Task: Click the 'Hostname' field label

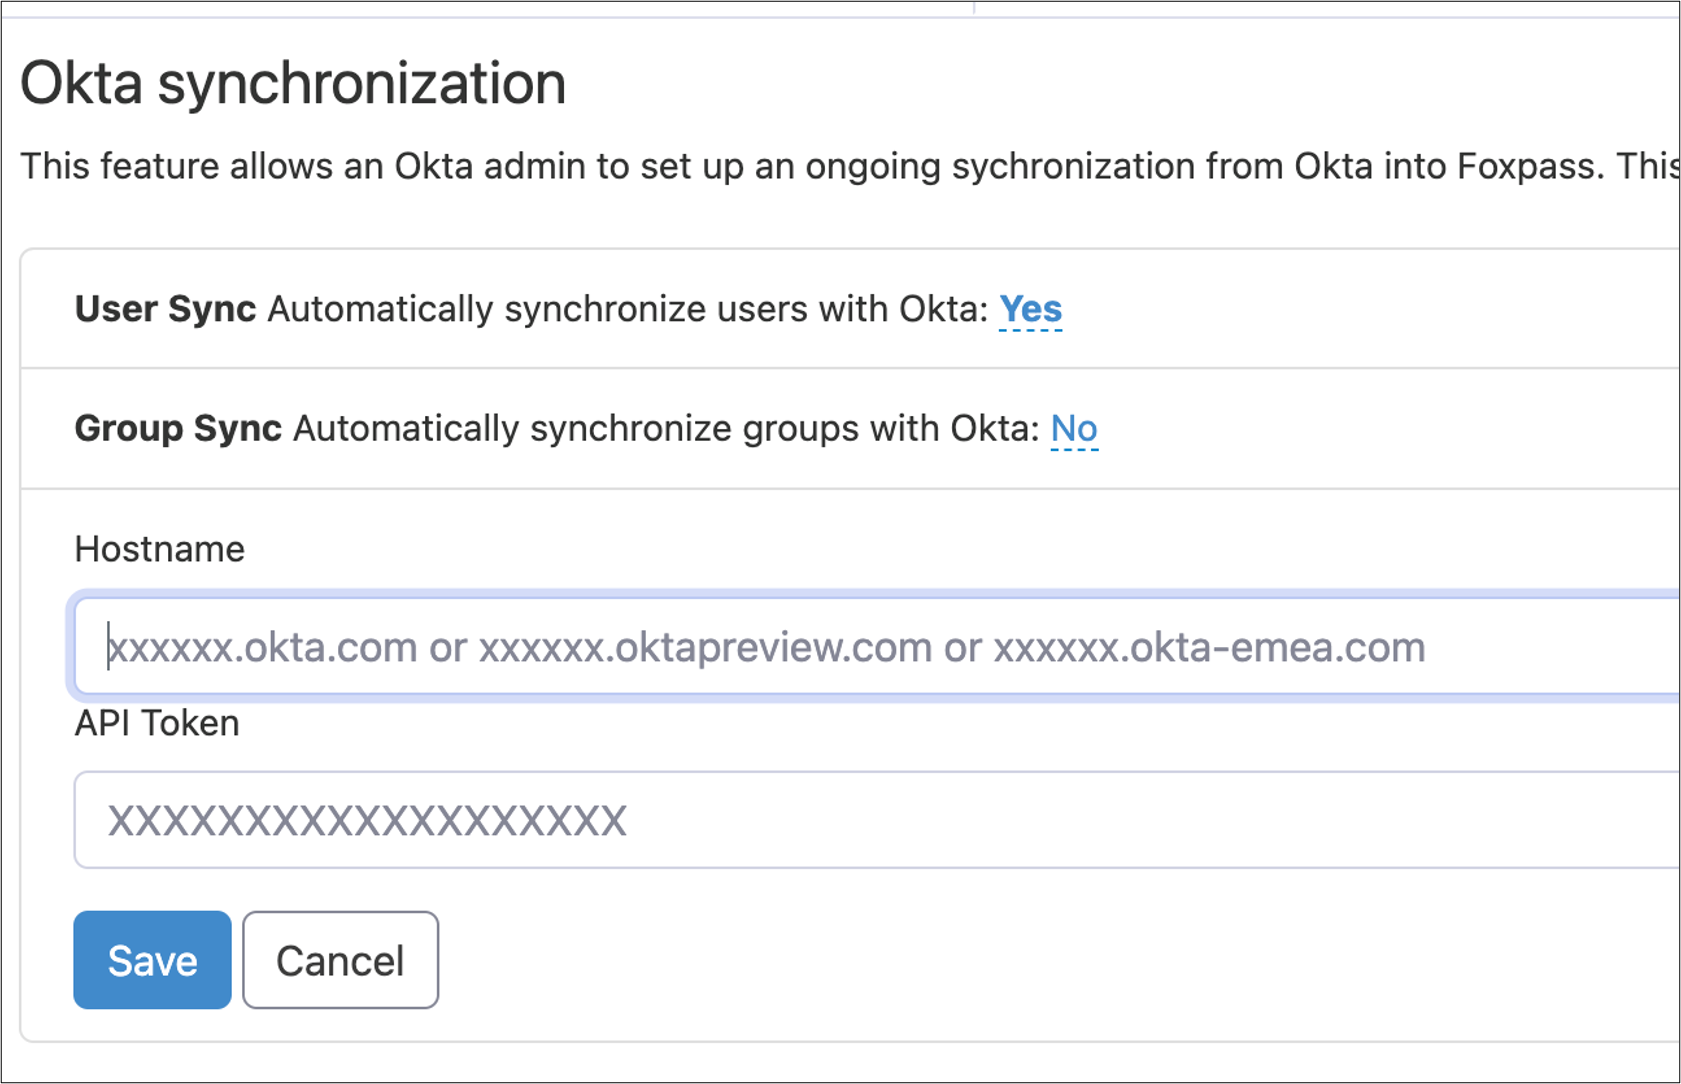Action: (x=160, y=549)
